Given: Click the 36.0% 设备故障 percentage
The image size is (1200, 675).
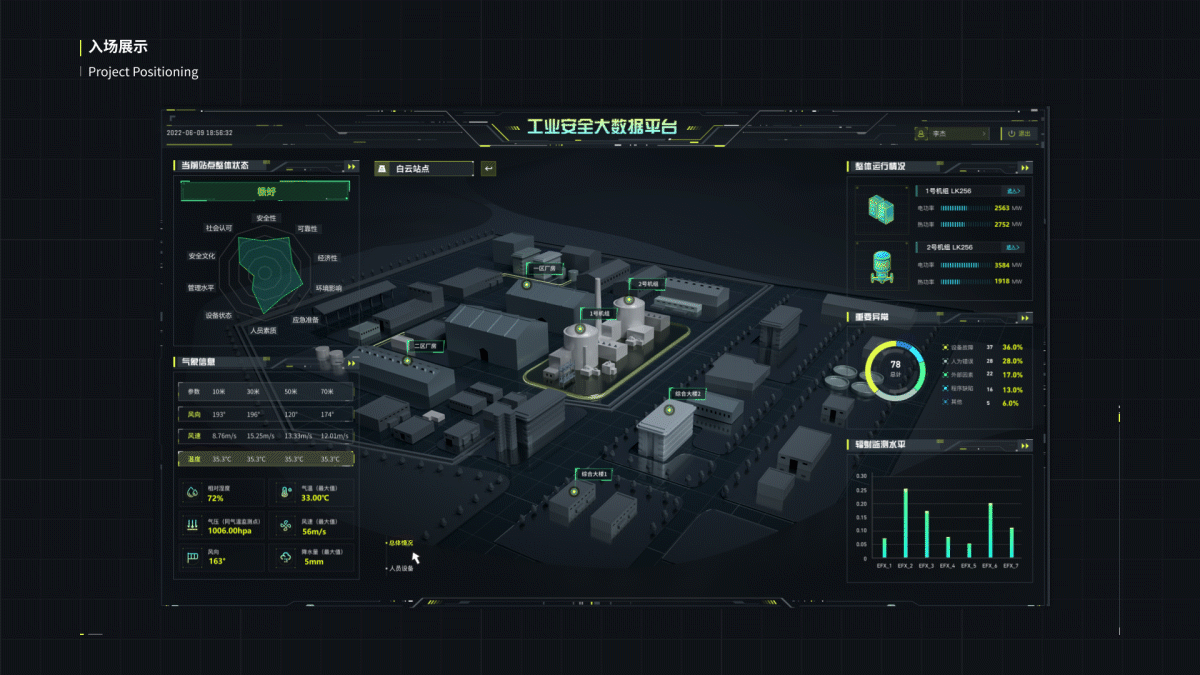Looking at the screenshot, I should pyautogui.click(x=1012, y=347).
